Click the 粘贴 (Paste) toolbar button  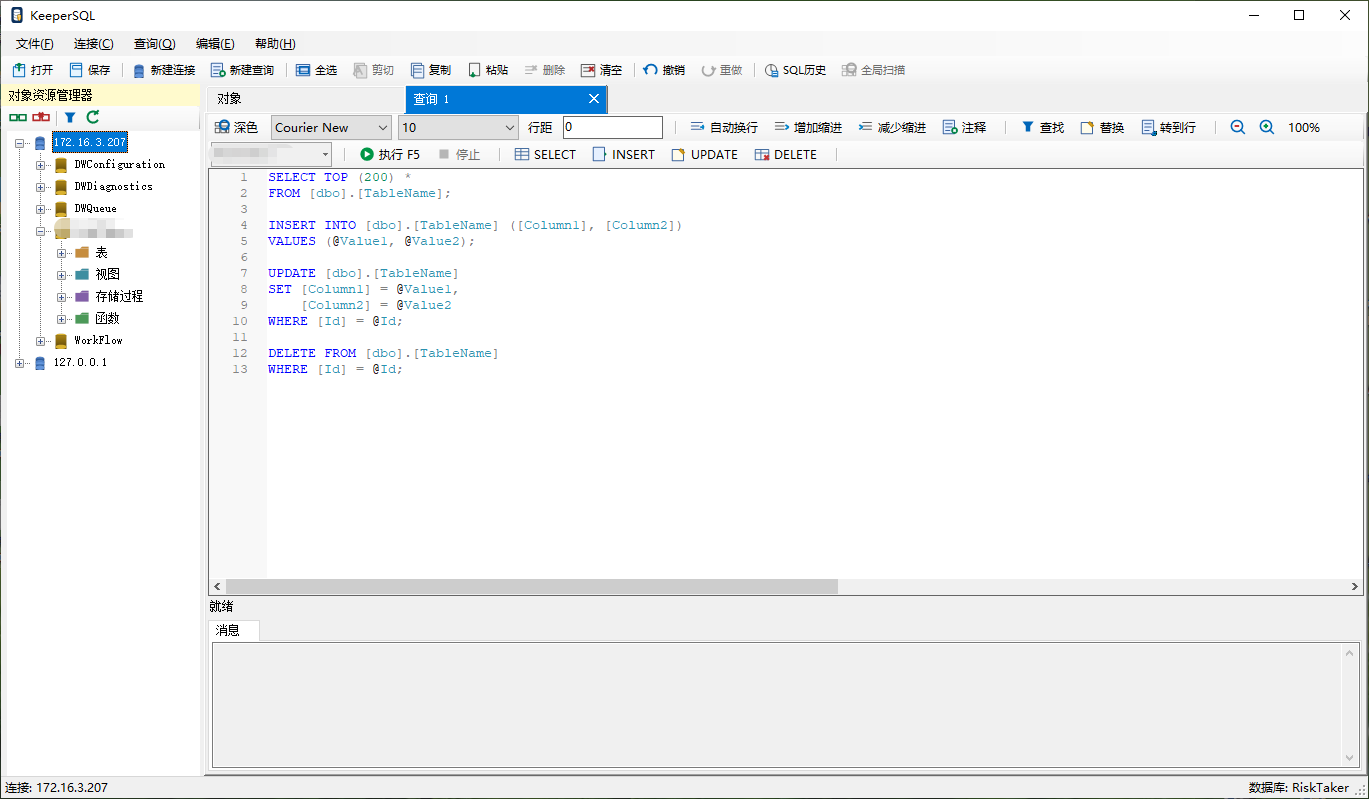click(x=488, y=70)
